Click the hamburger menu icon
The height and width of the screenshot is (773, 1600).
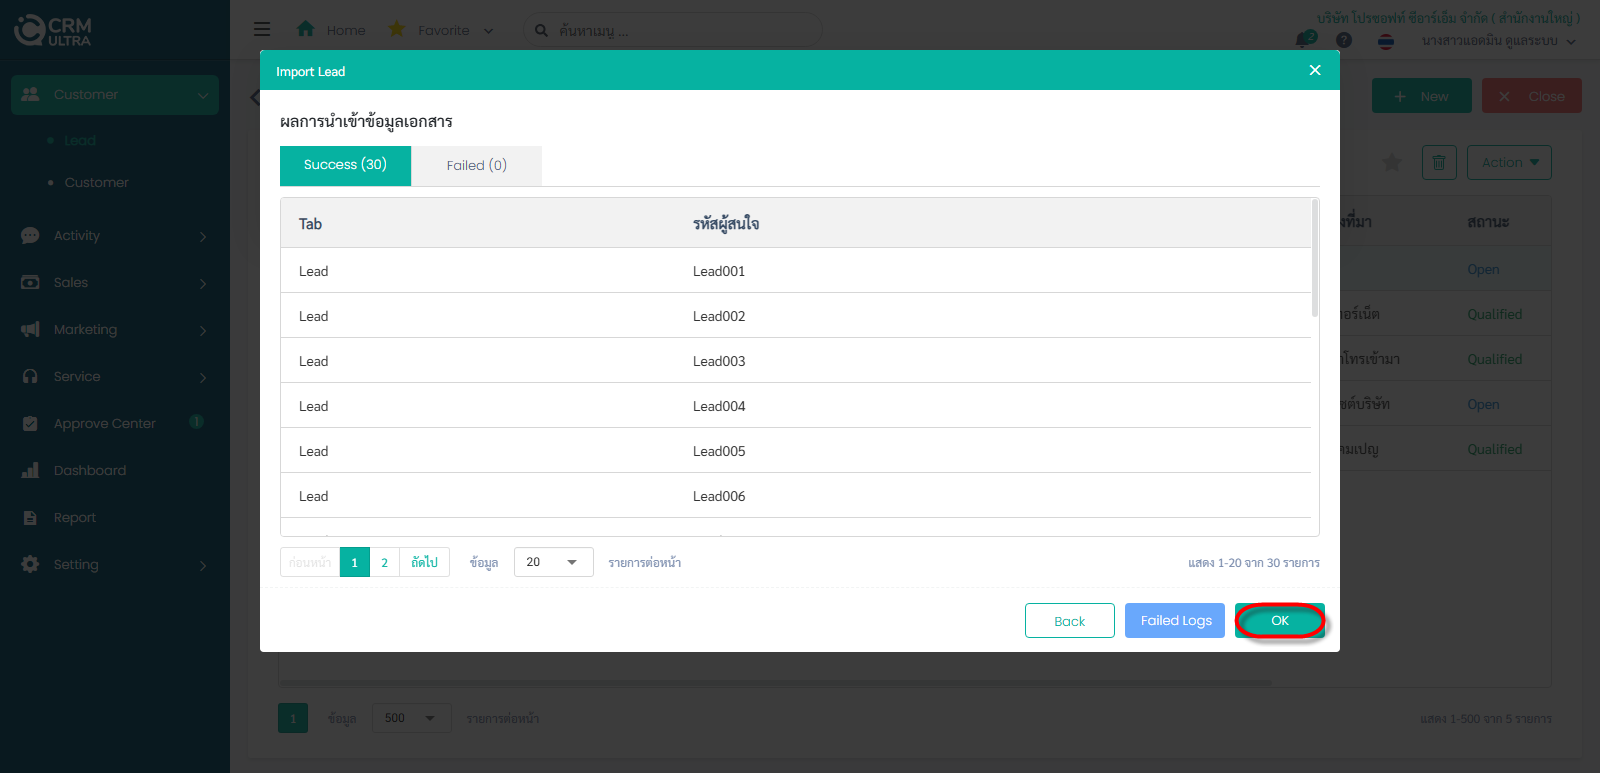click(262, 30)
